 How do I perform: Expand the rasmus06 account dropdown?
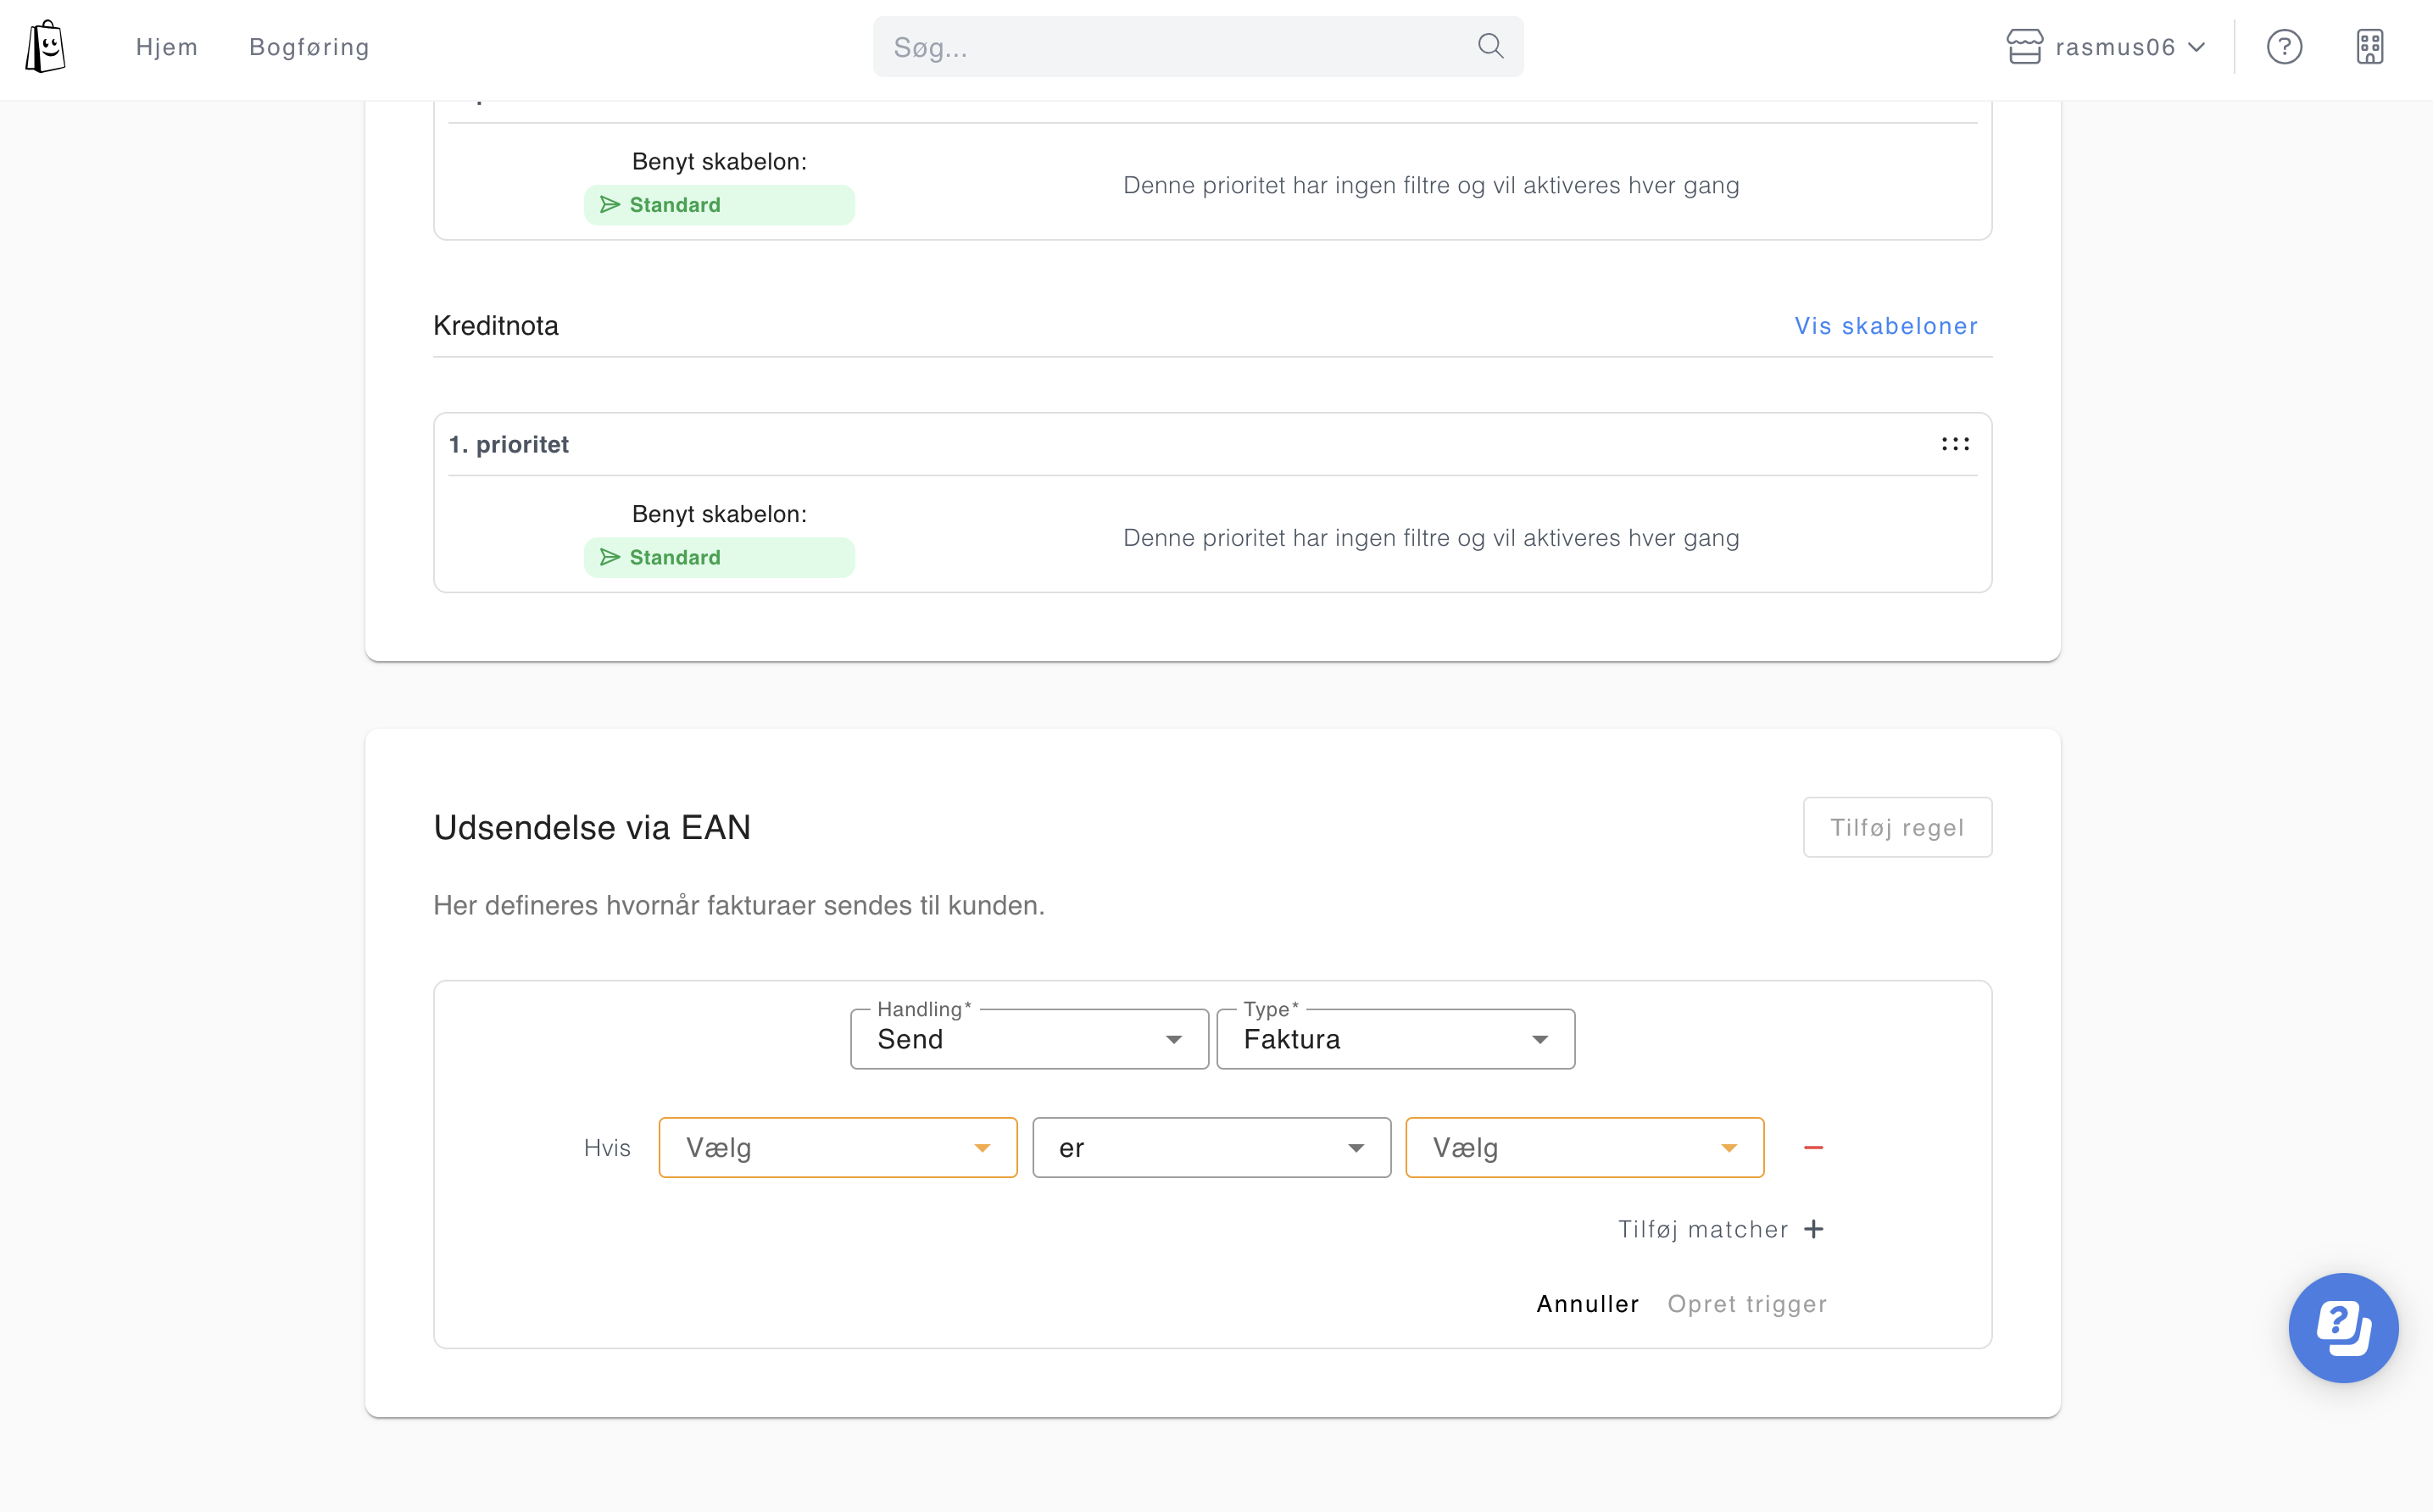coord(2106,47)
